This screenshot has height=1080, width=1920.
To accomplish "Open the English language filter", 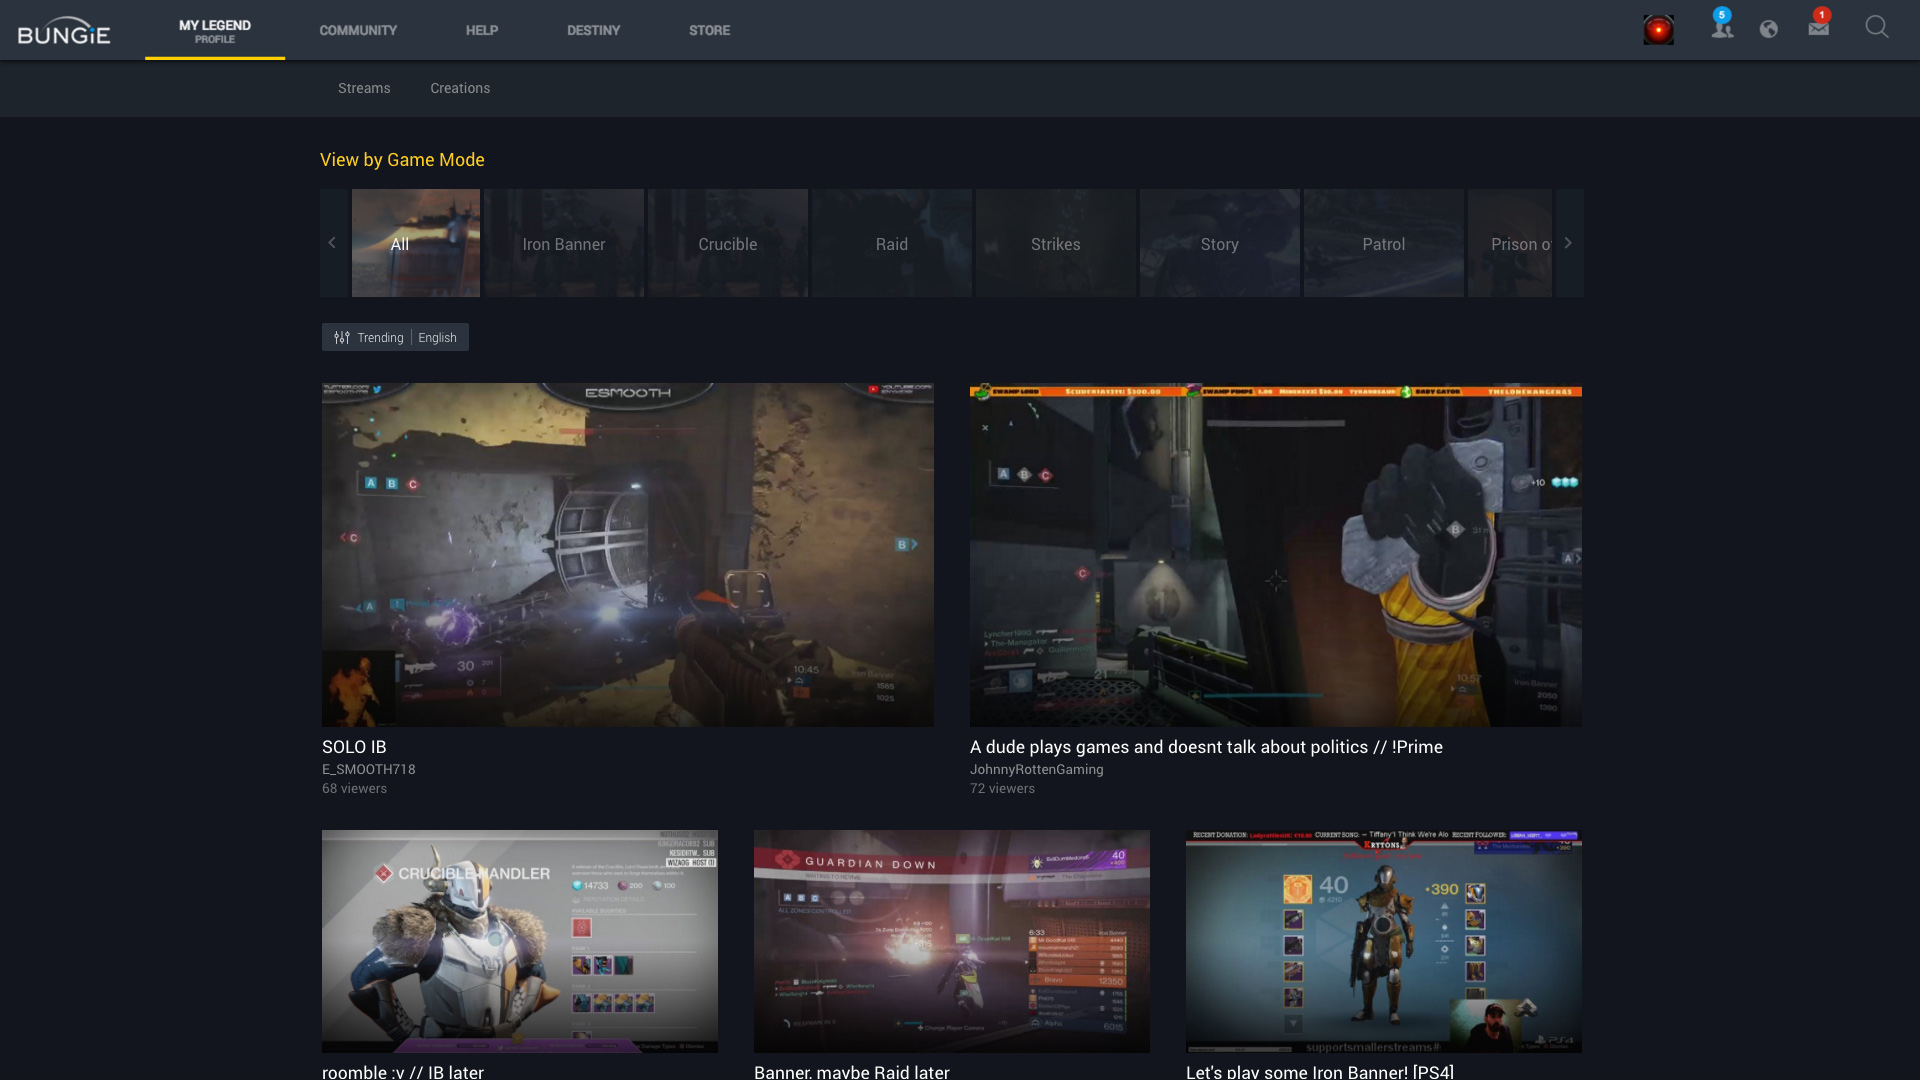I will 437,338.
